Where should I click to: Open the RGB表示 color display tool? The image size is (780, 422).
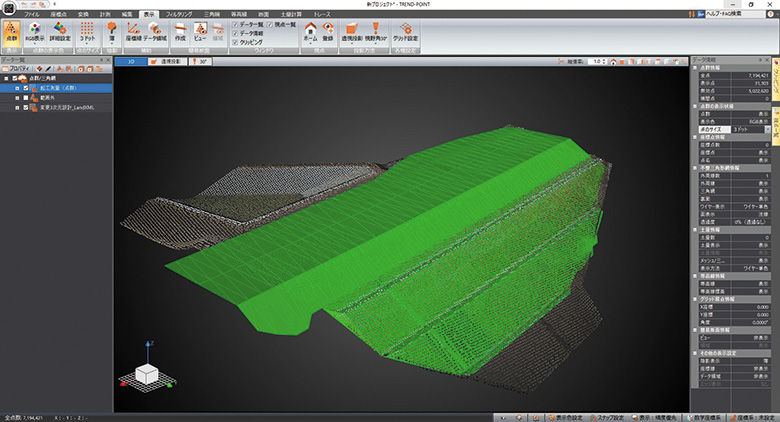(35, 33)
